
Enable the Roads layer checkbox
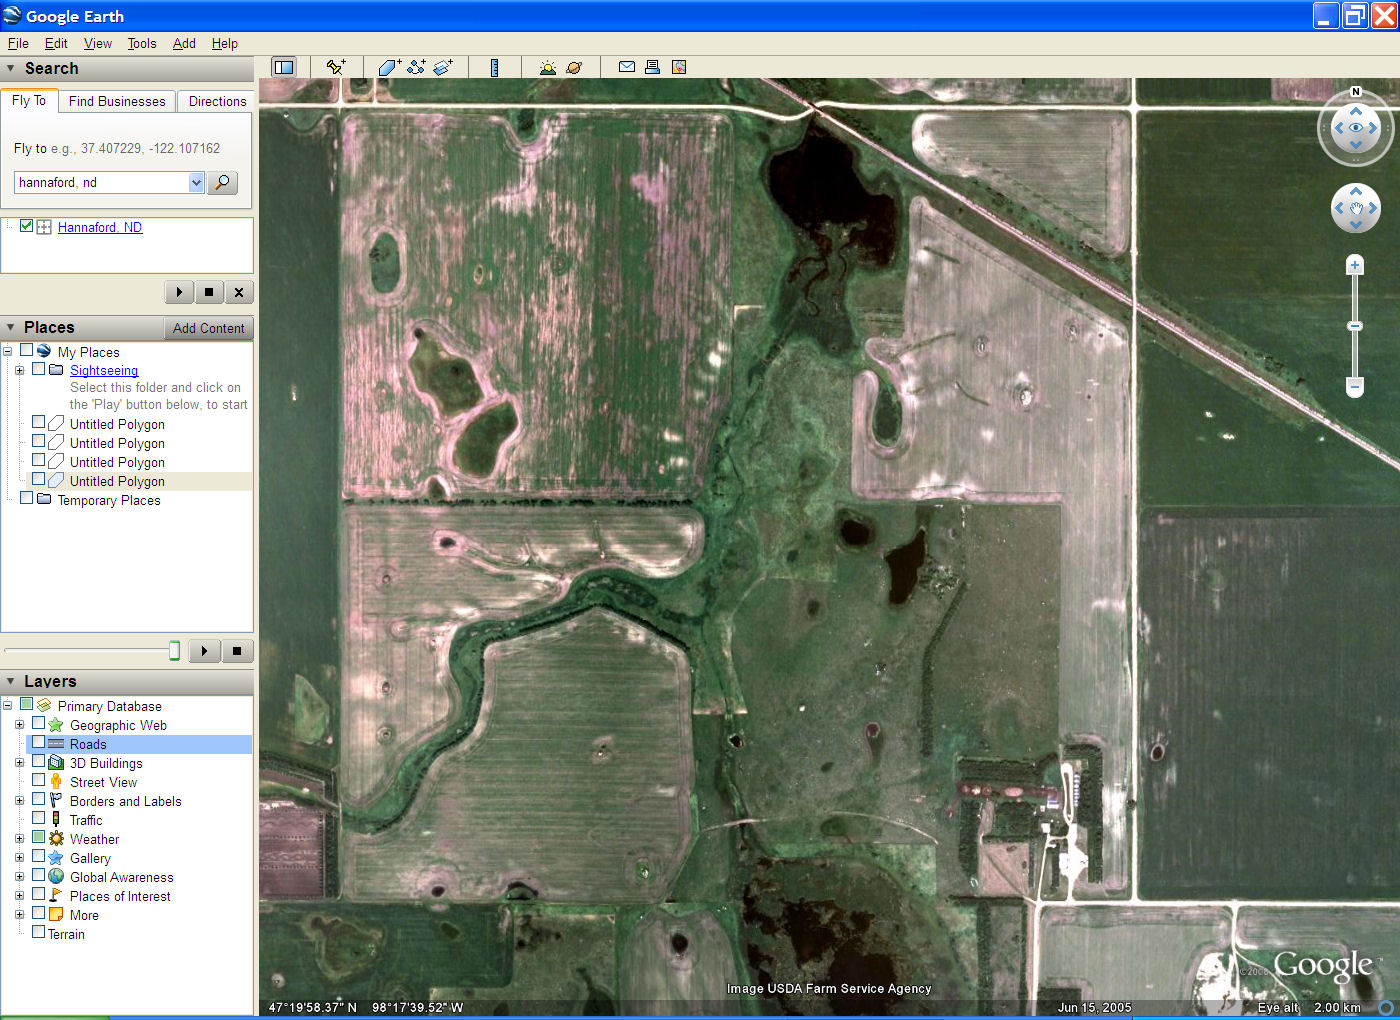(39, 743)
